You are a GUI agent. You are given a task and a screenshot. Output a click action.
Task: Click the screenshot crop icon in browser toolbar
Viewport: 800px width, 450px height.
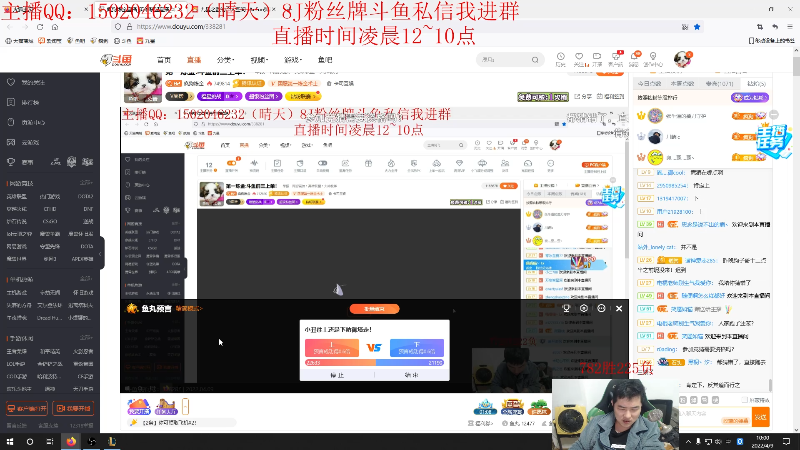coord(760,27)
